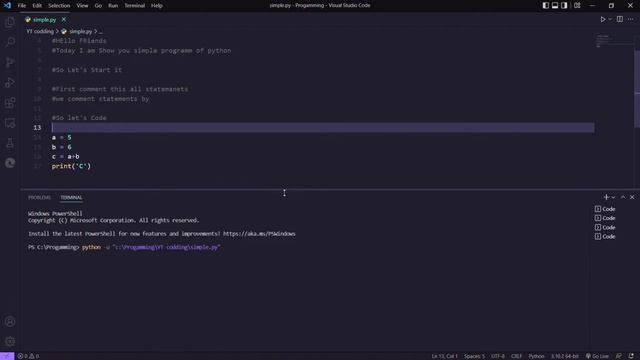This screenshot has height=360, width=640.
Task: Open the Terminal menu
Action: 135,6
